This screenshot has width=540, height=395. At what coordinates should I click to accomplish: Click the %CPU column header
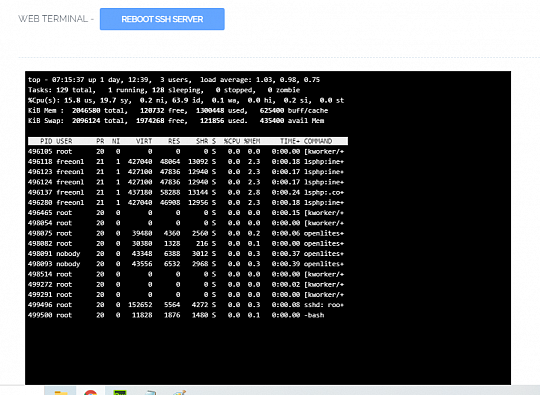pos(232,141)
